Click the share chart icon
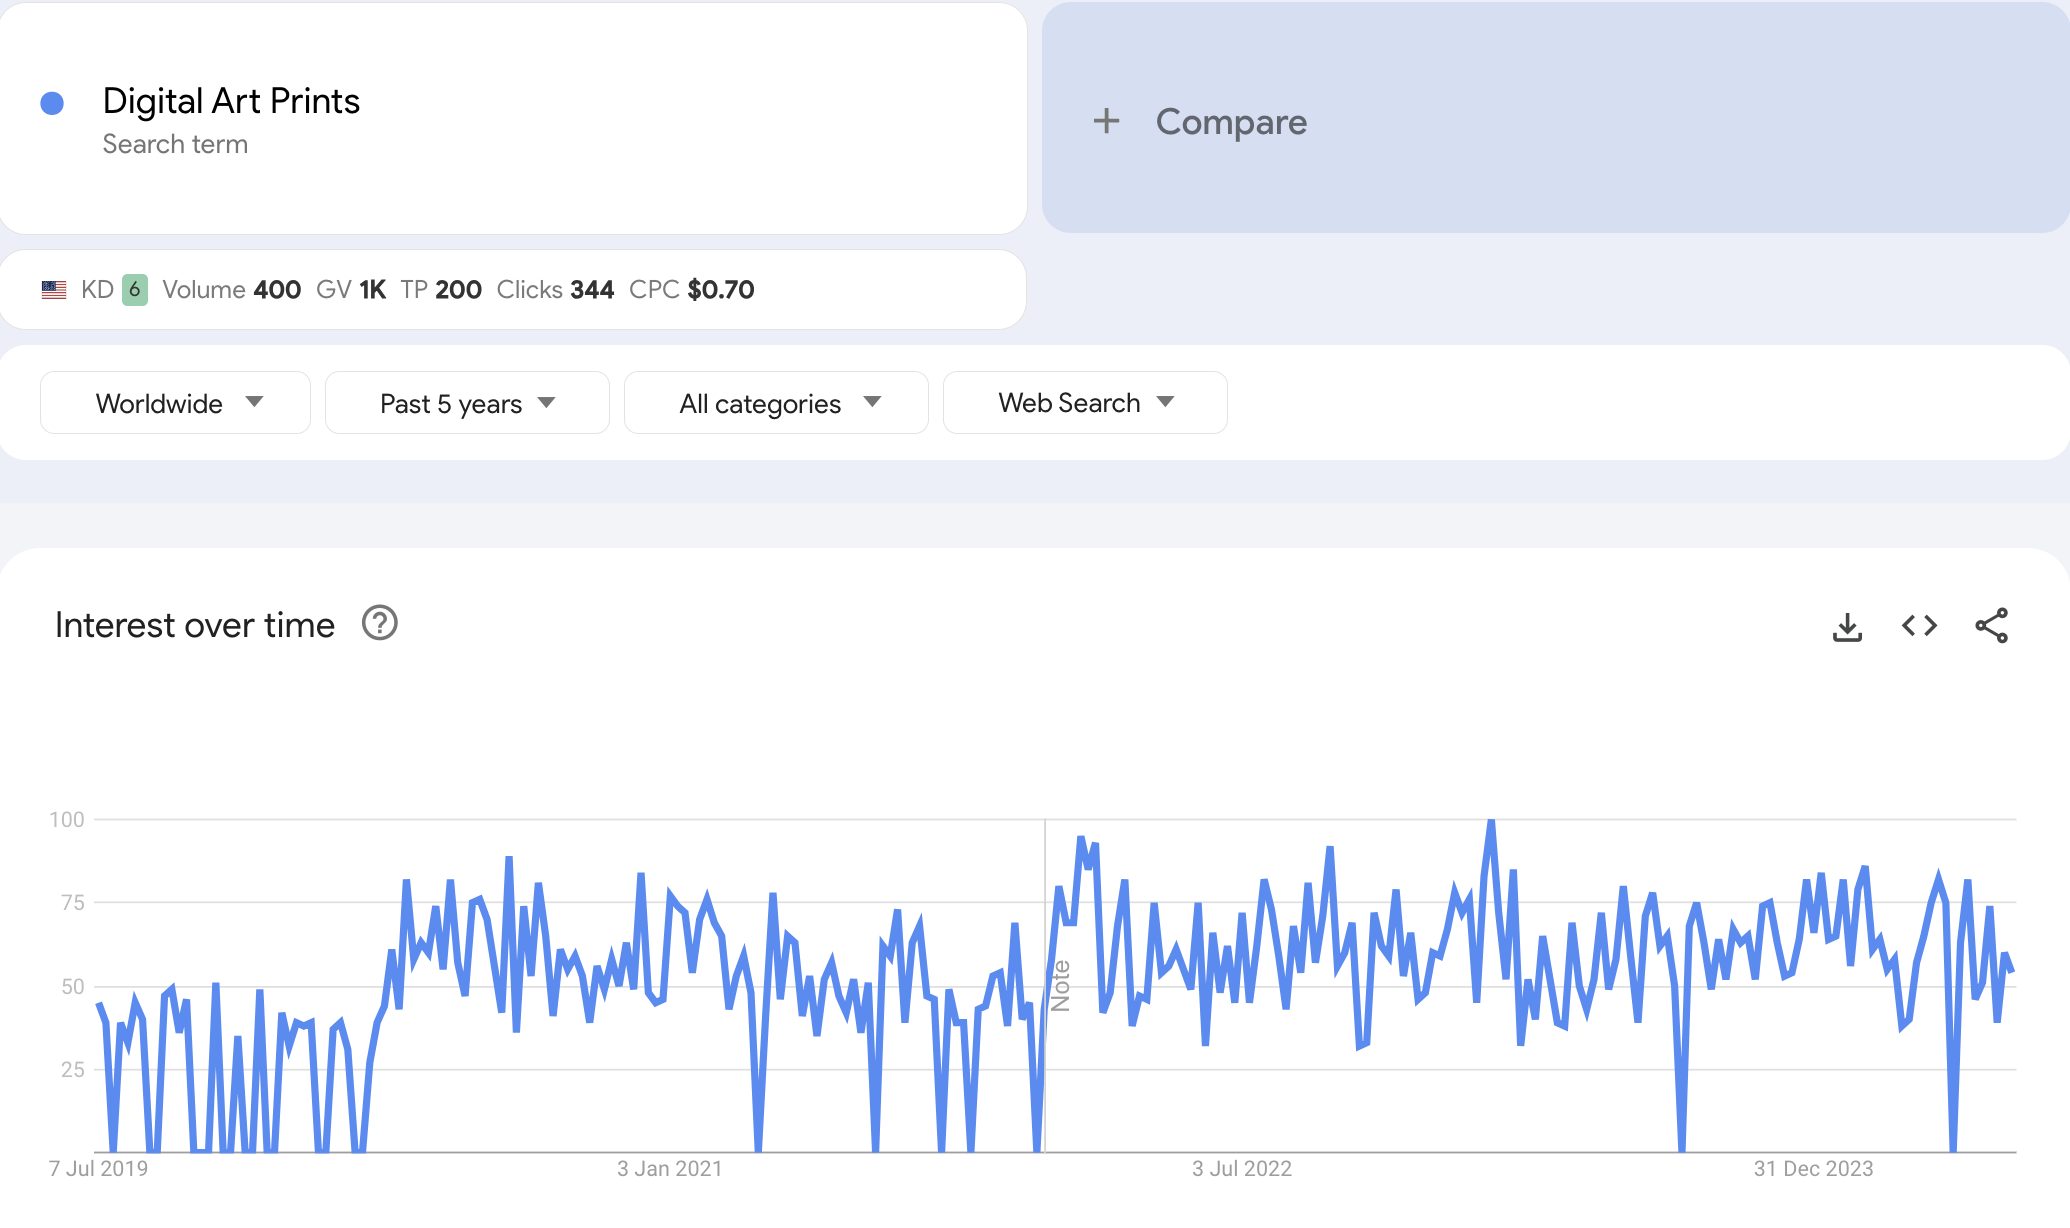The width and height of the screenshot is (2070, 1228). click(x=1991, y=626)
